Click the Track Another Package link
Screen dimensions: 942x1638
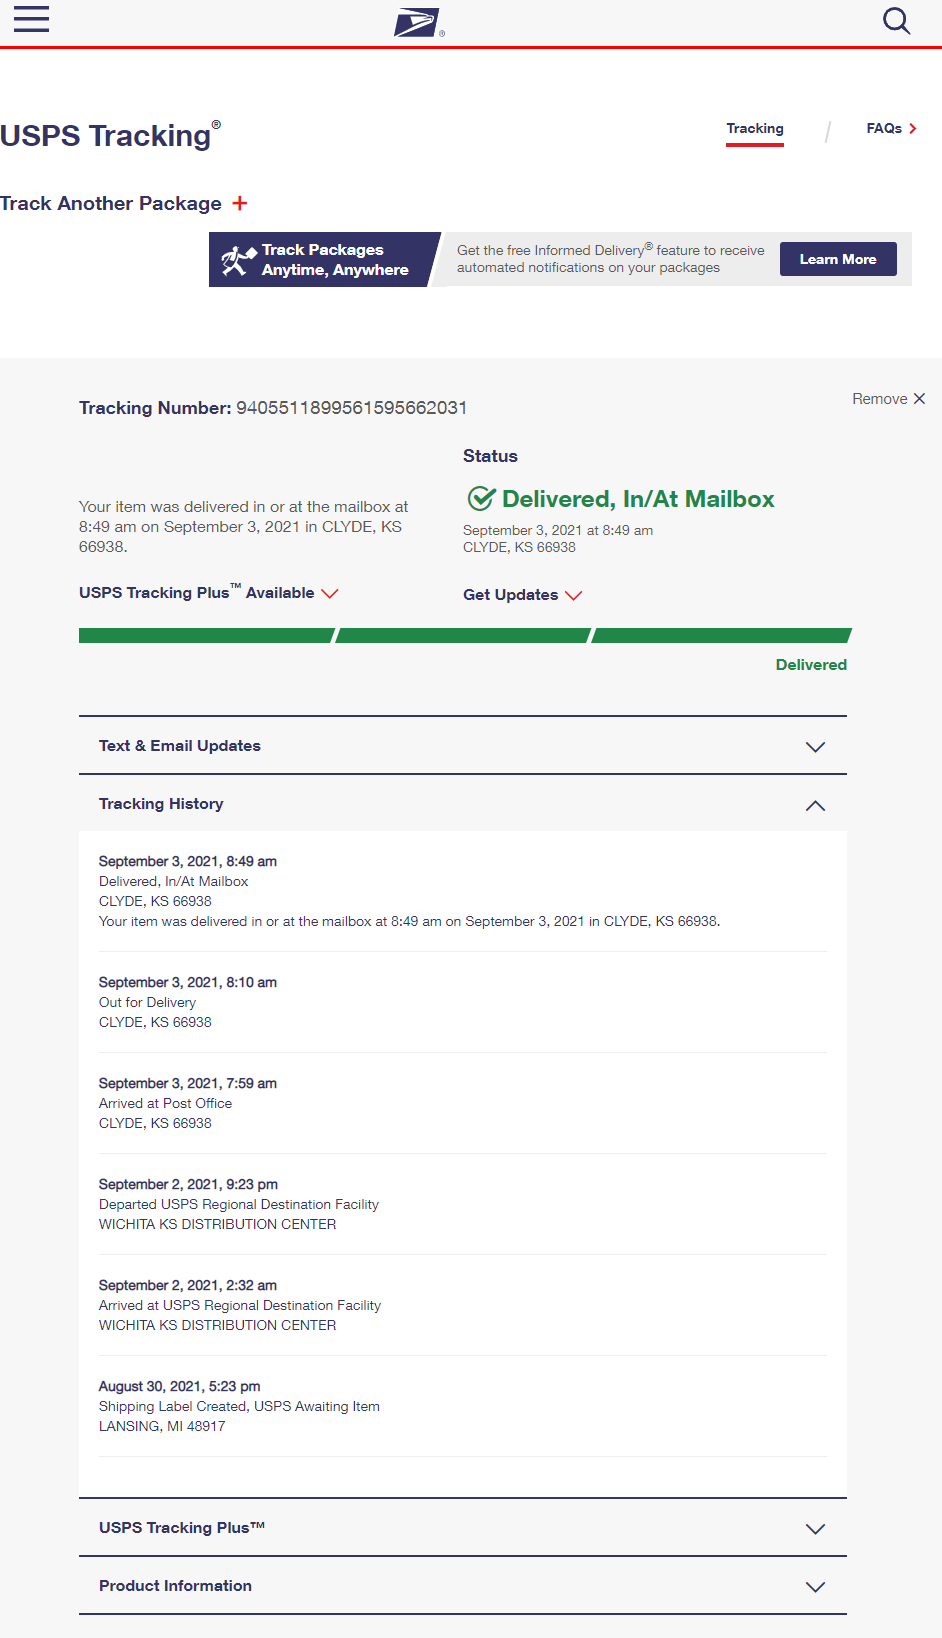pos(111,203)
